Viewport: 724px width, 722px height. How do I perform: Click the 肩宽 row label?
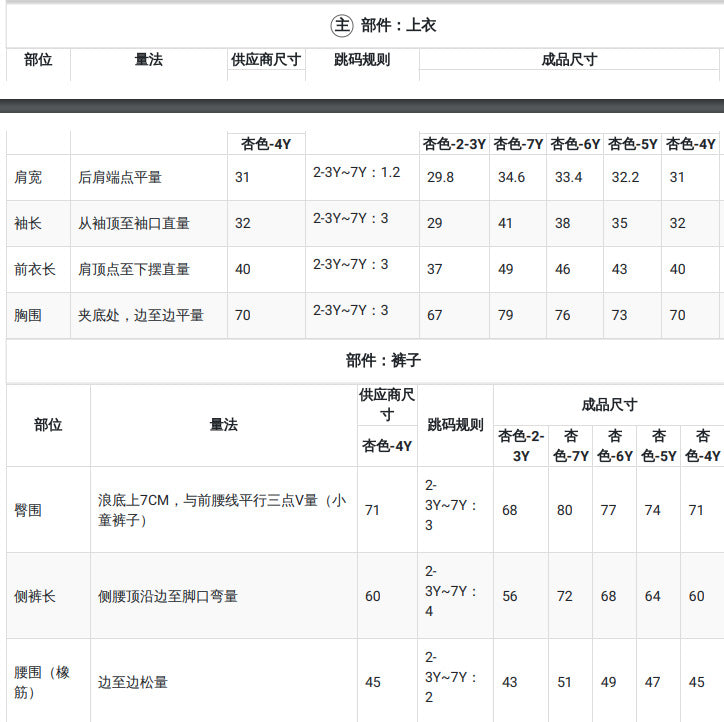[28, 177]
